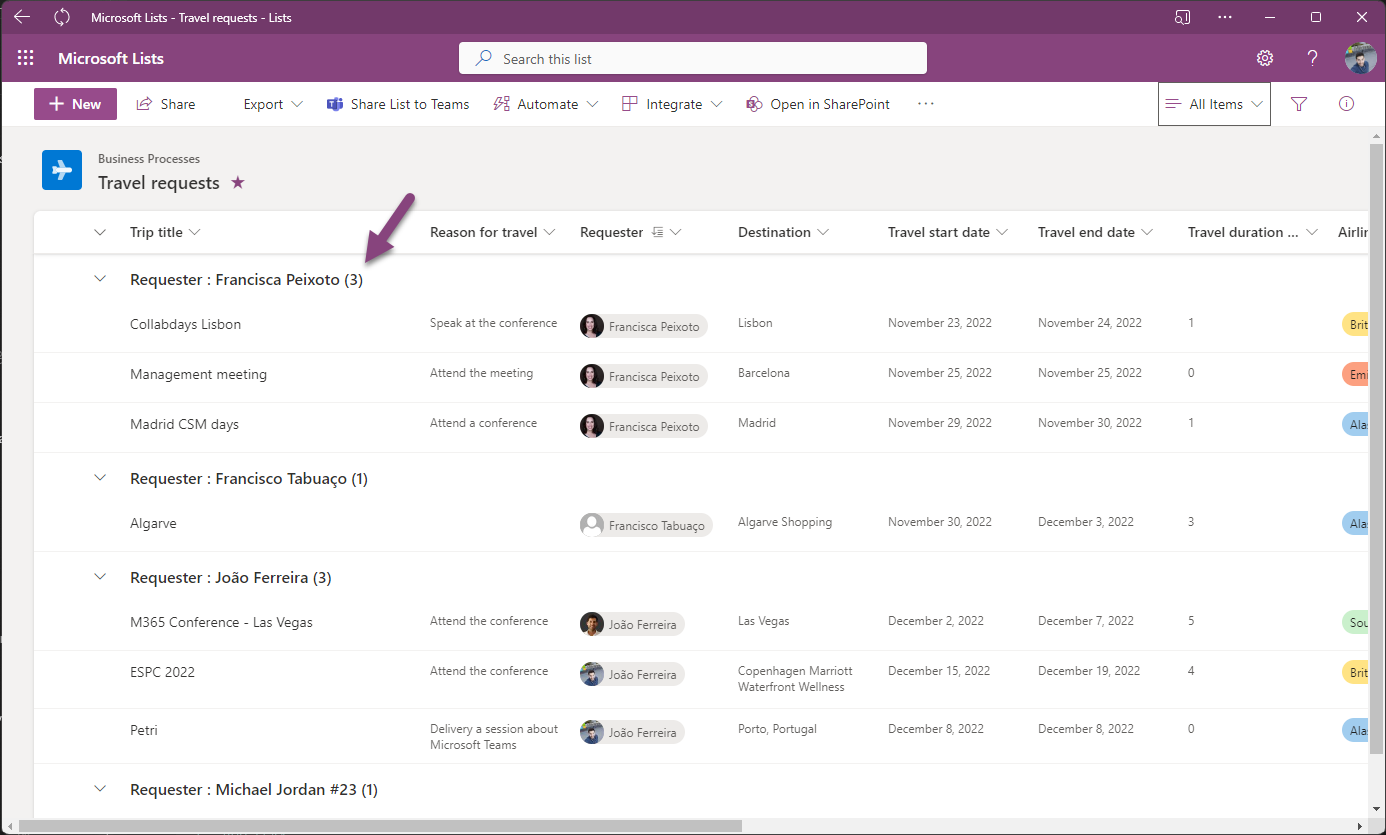Open the All Items view dropdown

click(x=1214, y=104)
